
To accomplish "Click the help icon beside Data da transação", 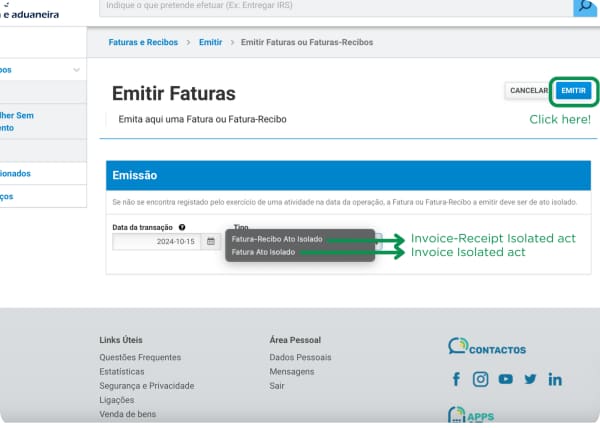I will click(x=182, y=227).
